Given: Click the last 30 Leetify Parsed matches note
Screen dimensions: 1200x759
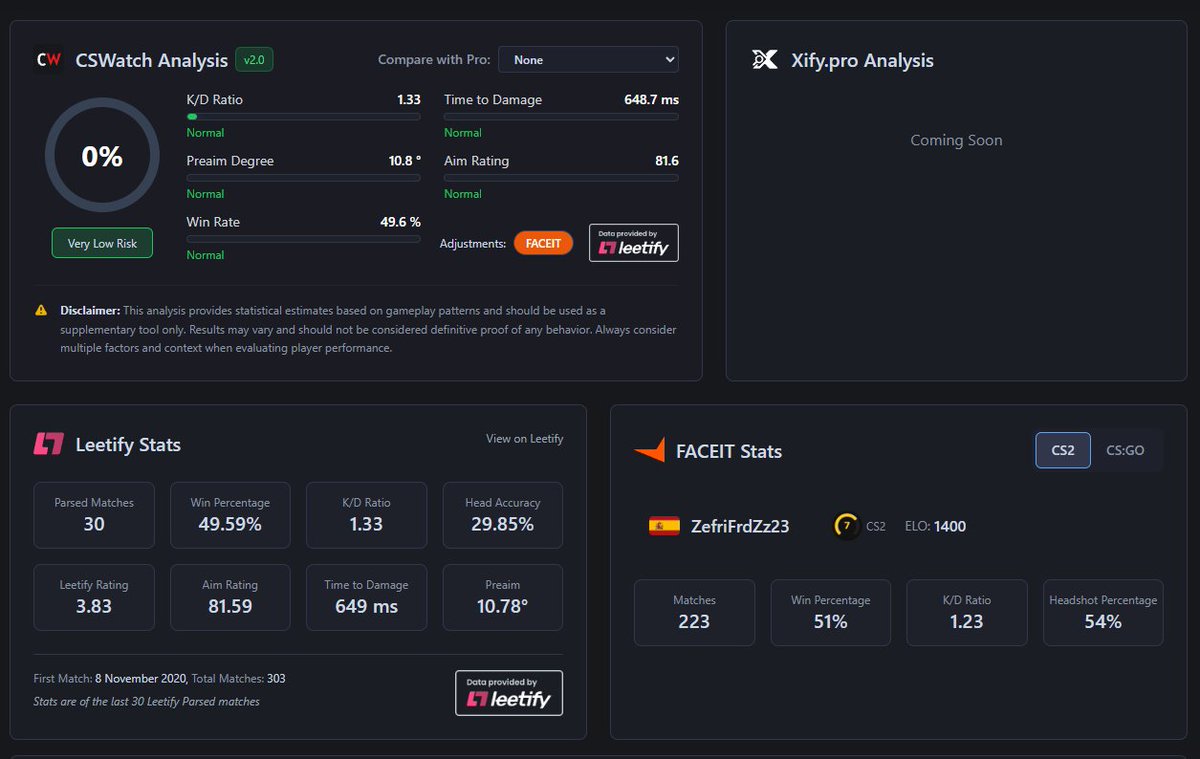Looking at the screenshot, I should click(147, 702).
